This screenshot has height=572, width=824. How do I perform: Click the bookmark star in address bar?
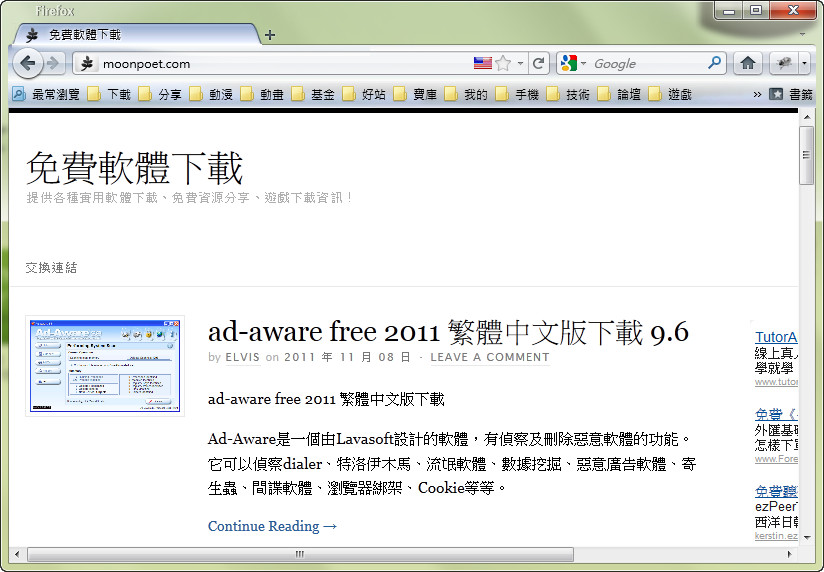(503, 63)
